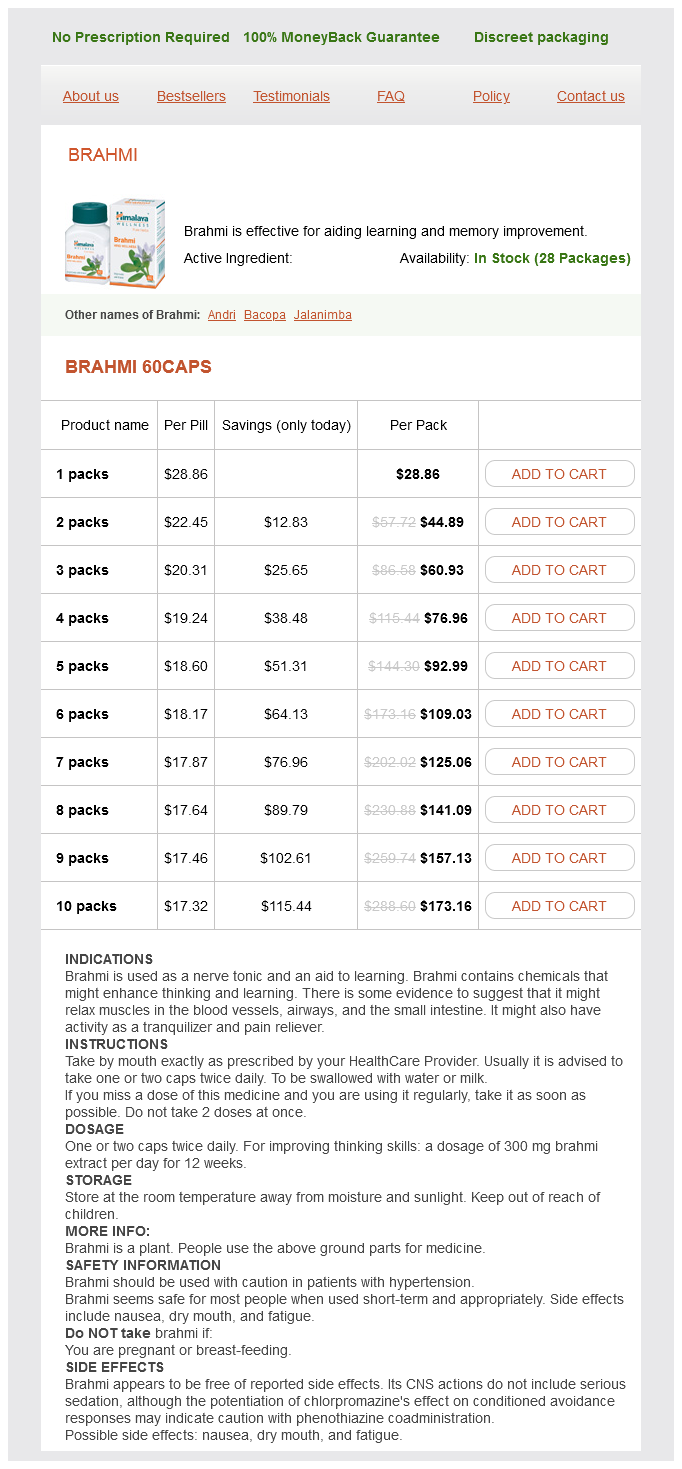Add 4 packs to cart
This screenshot has height=1469, width=682.
[x=559, y=618]
